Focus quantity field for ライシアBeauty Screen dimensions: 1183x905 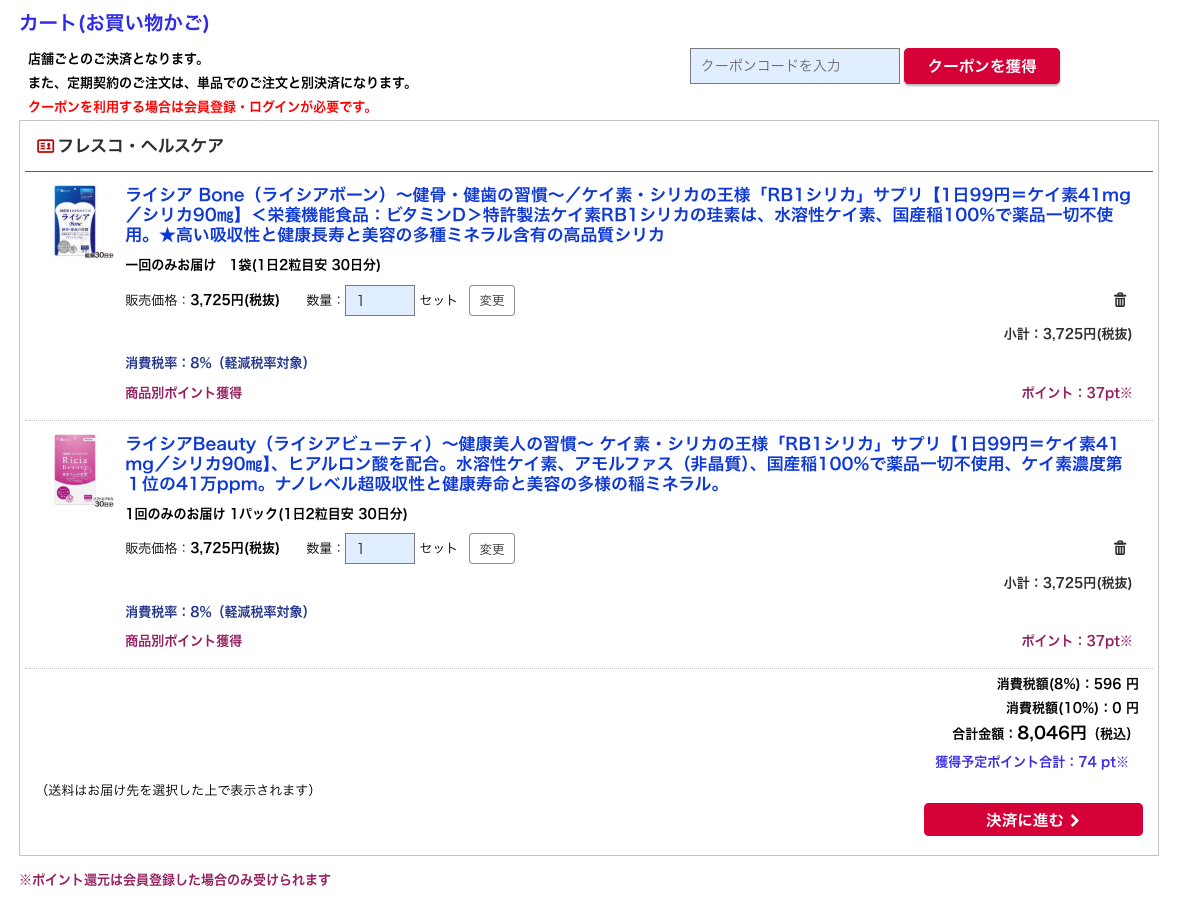[x=379, y=548]
